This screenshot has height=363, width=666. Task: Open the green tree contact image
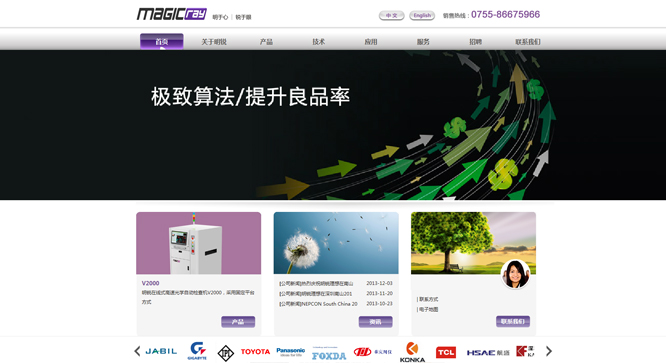[473, 243]
